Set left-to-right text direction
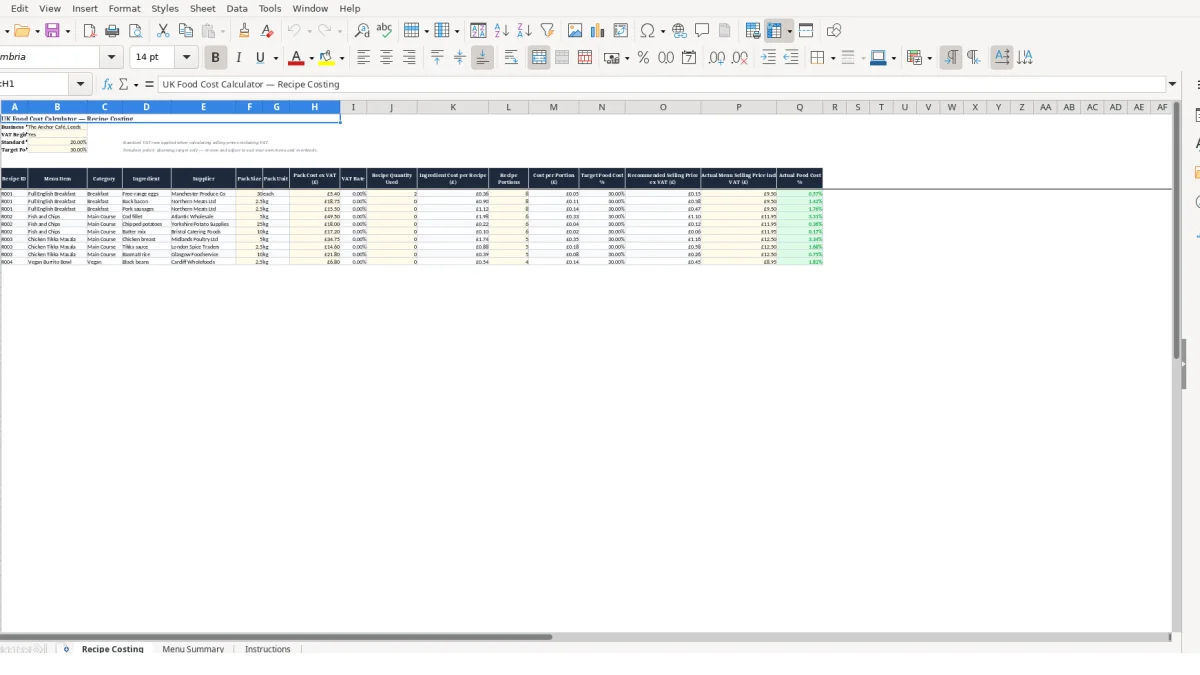 click(951, 58)
